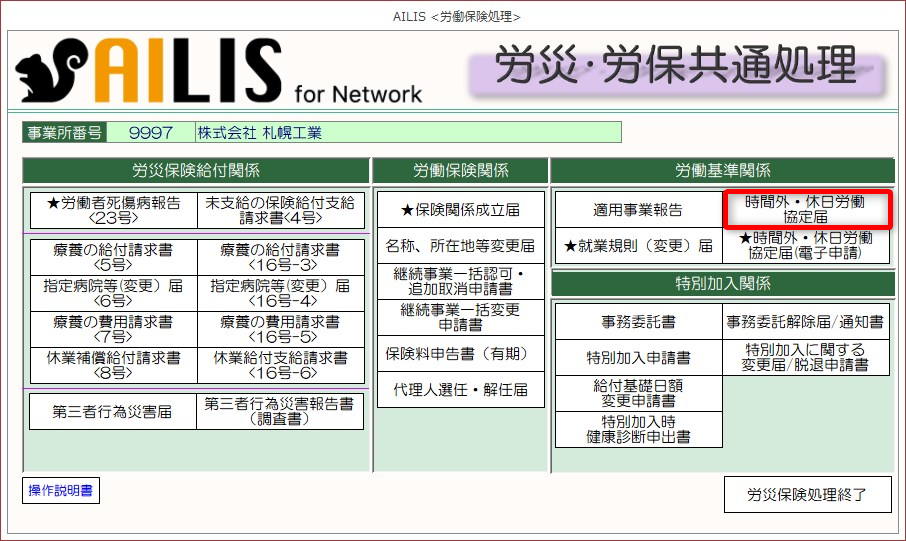
Task: Open 名称、所在地等変更届
Action: point(460,246)
